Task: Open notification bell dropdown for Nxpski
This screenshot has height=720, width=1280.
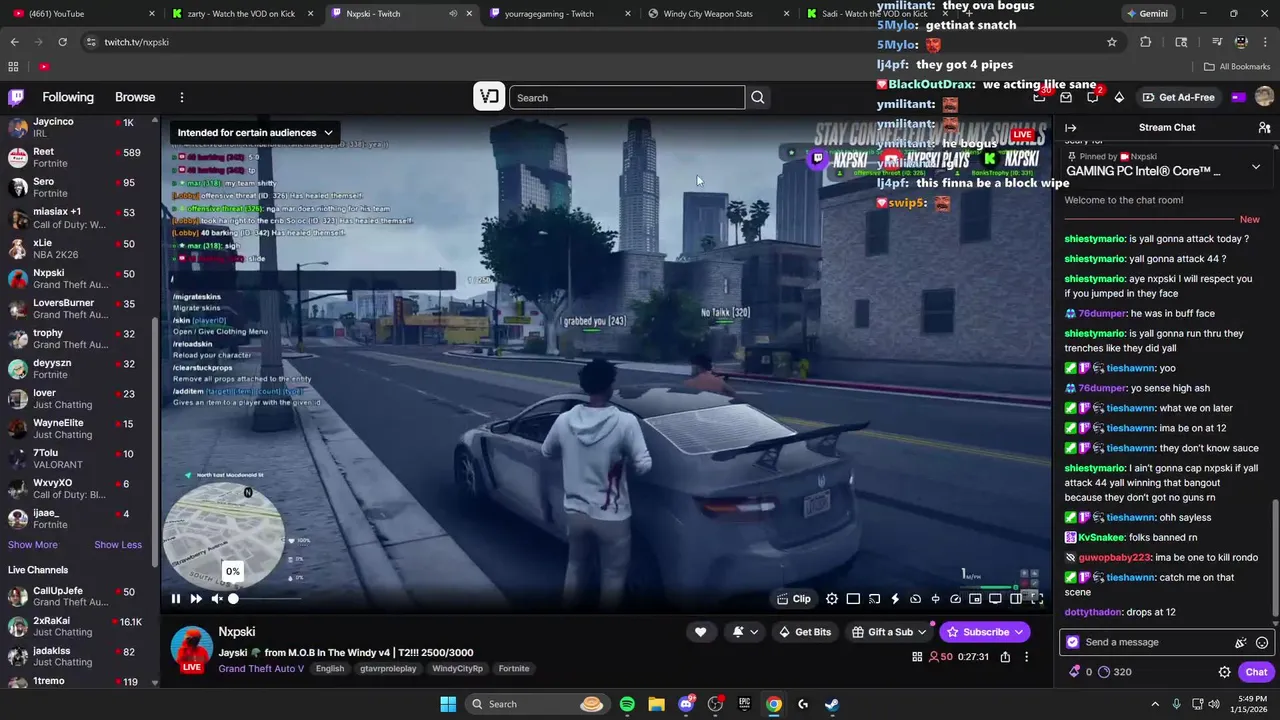Action: [745, 632]
